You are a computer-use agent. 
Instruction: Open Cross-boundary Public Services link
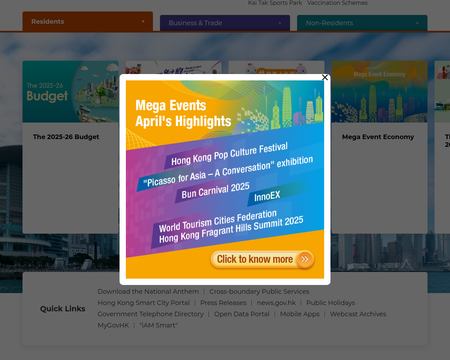coord(259,292)
